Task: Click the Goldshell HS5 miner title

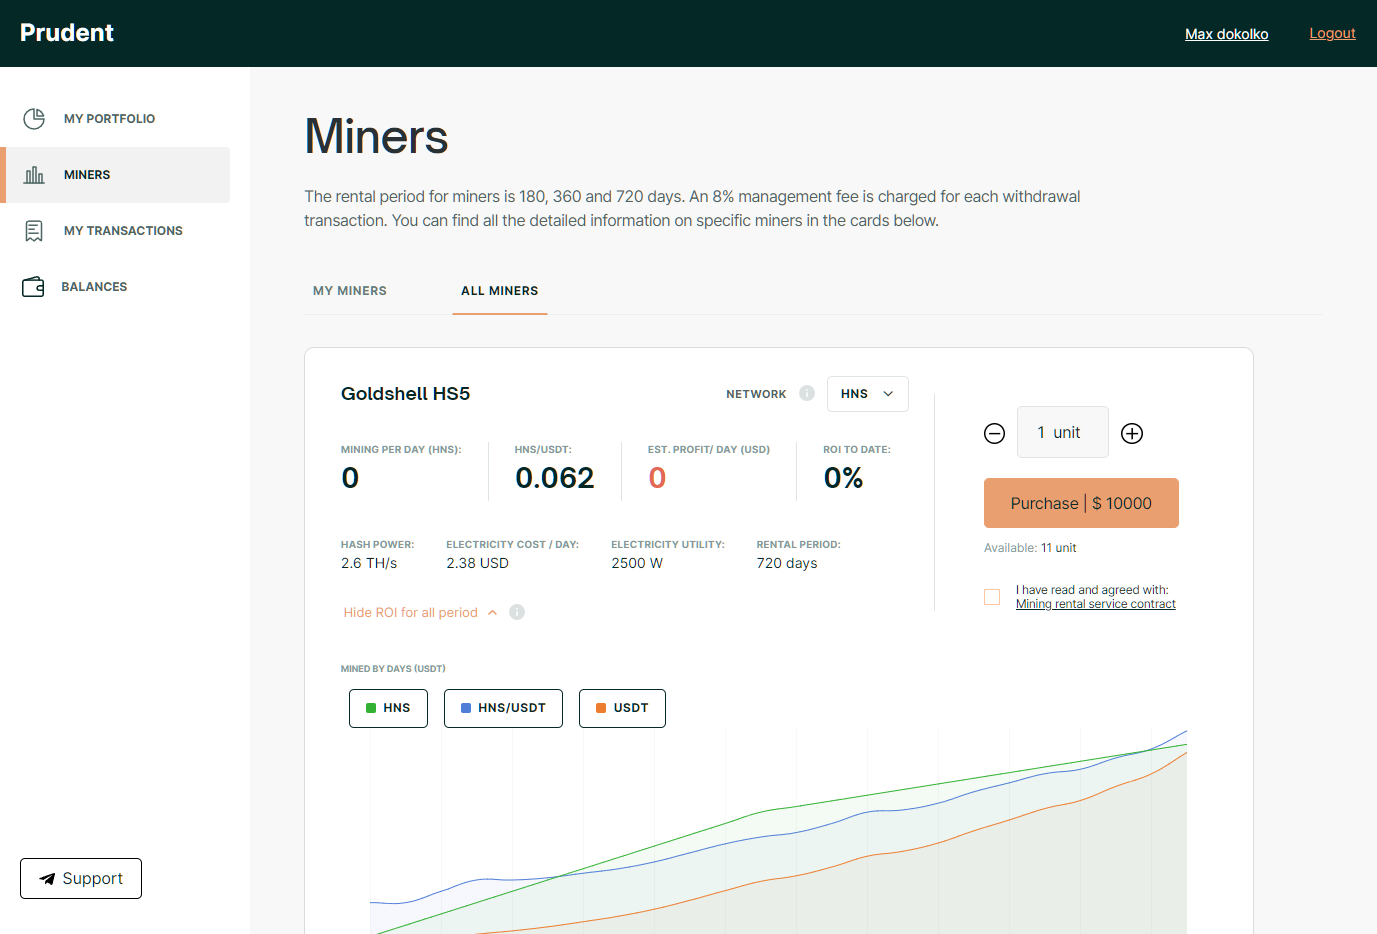Action: point(406,394)
